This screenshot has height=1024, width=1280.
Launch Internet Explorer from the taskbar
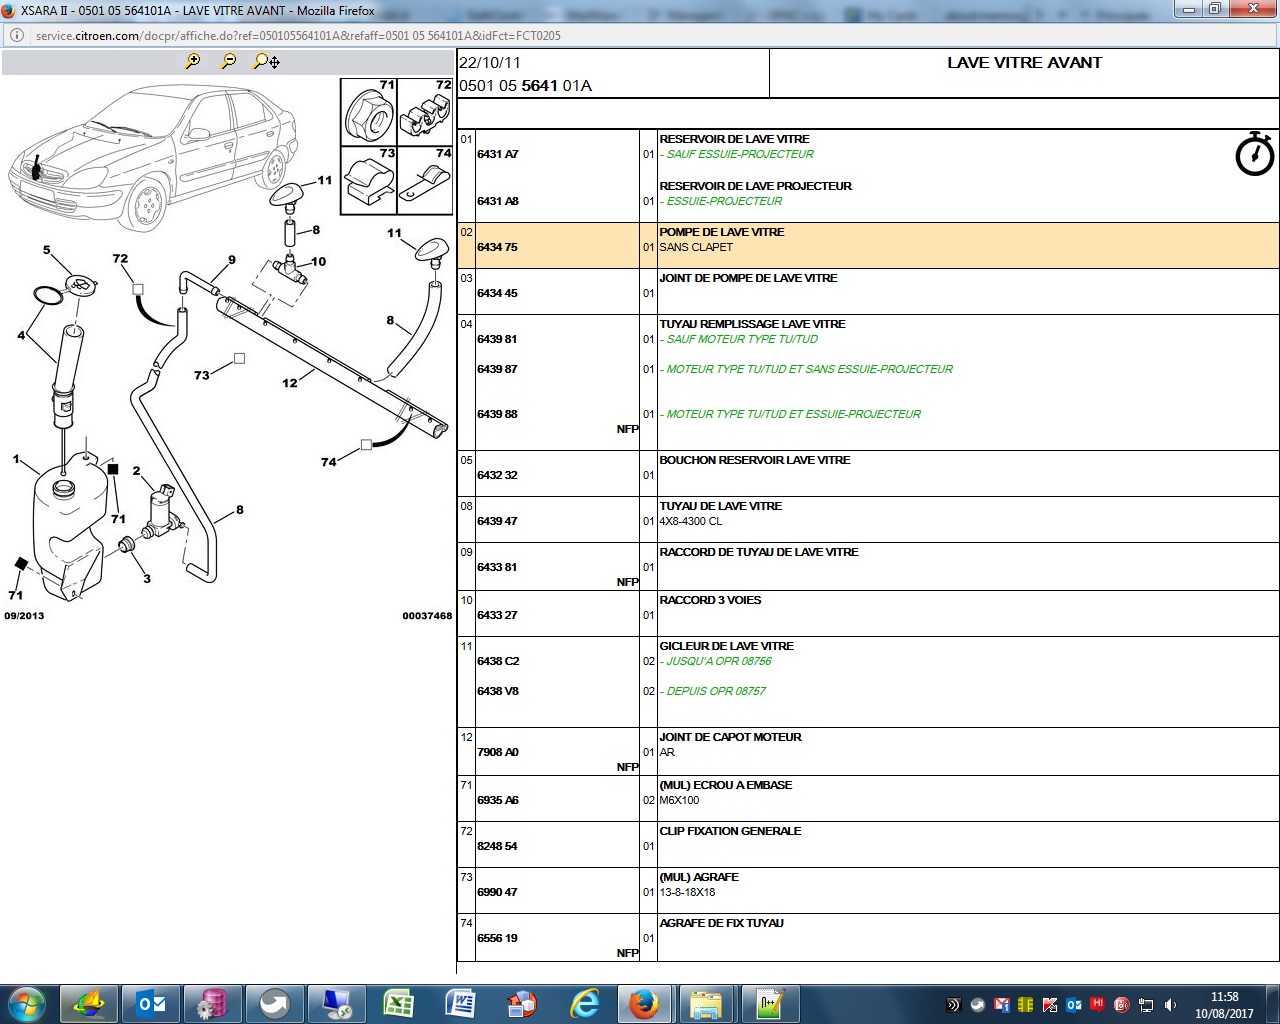click(x=583, y=1004)
